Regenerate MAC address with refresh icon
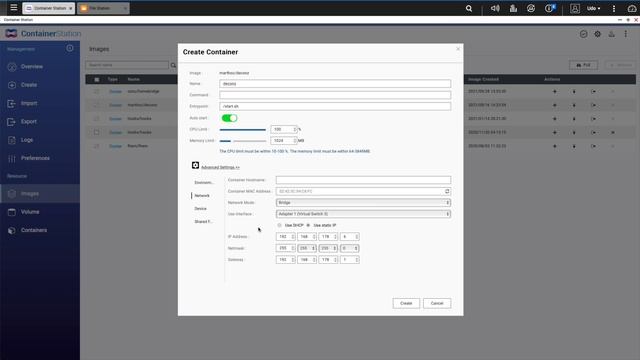This screenshot has width=640, height=360. point(447,191)
